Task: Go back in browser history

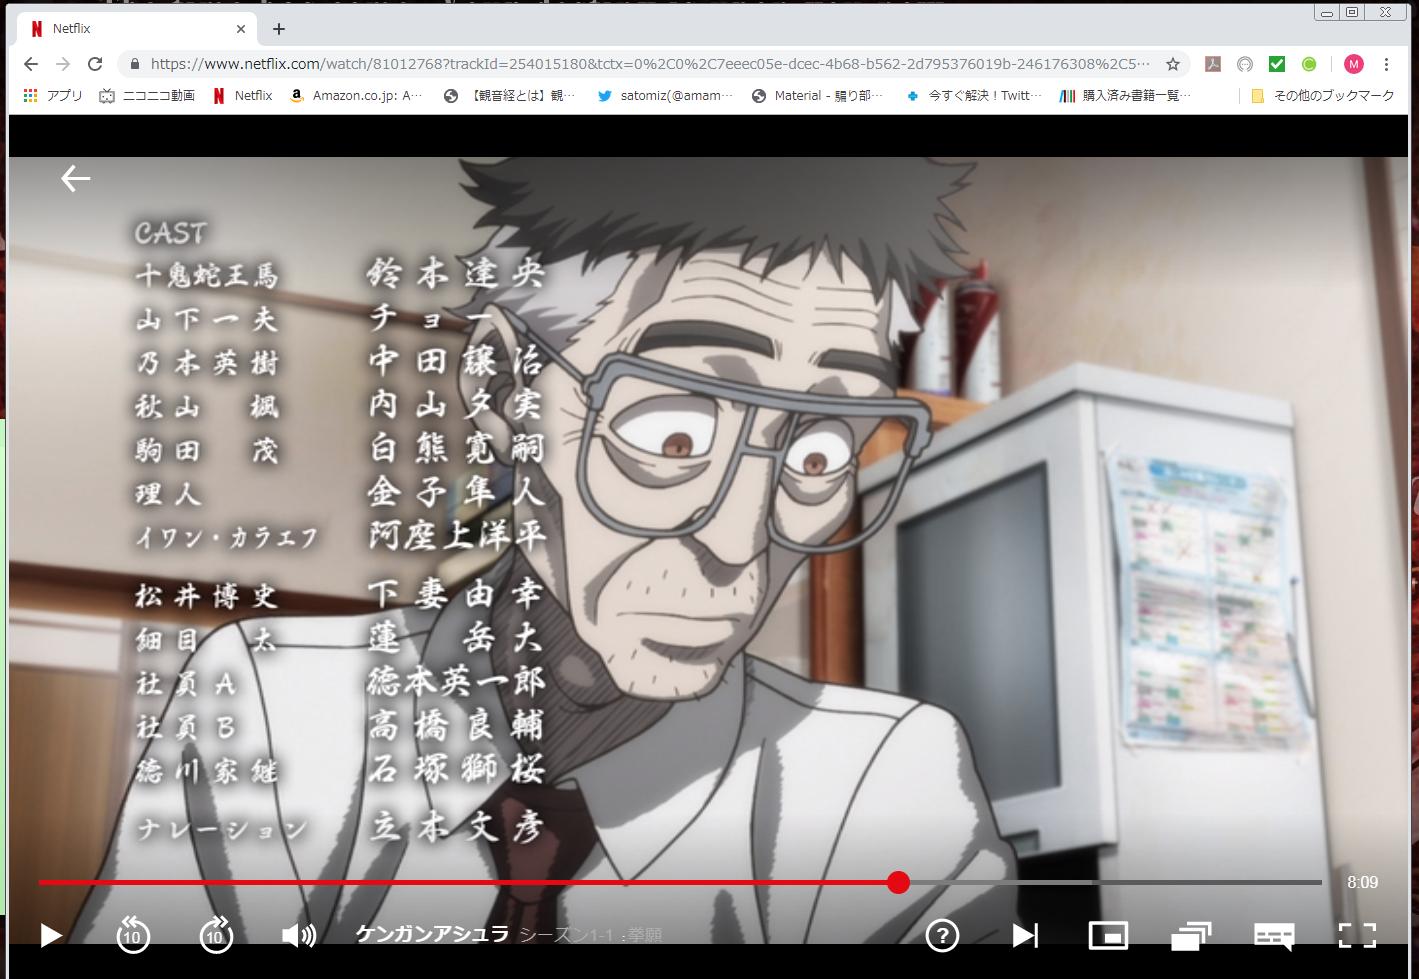Action: click(x=31, y=64)
